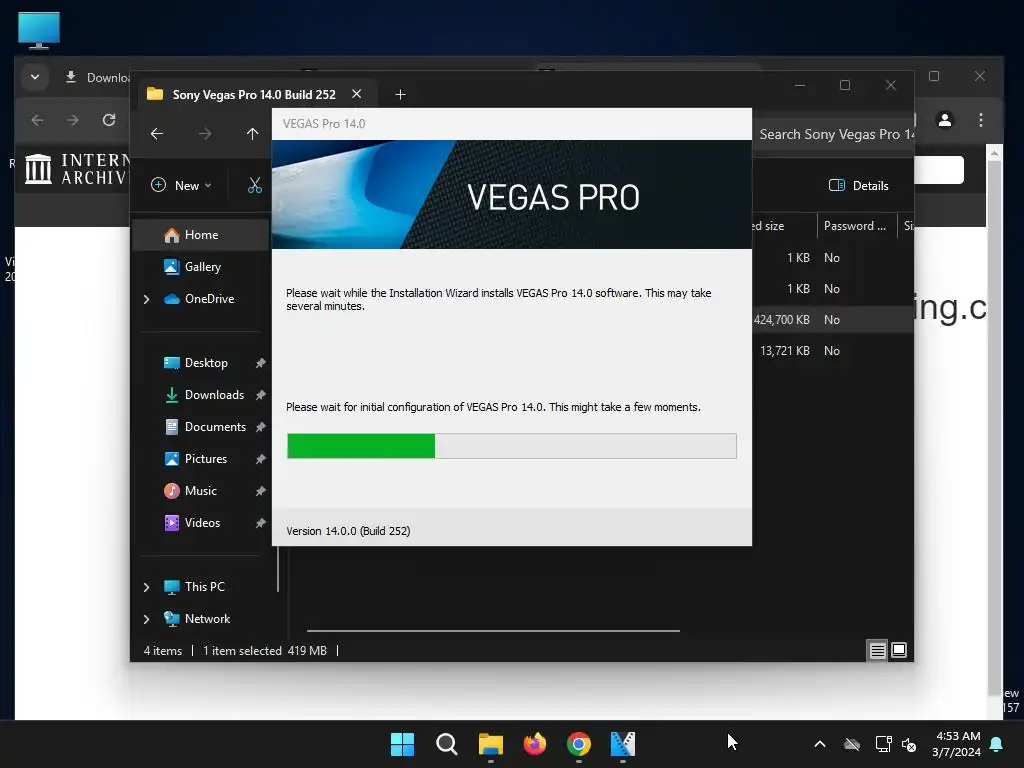The width and height of the screenshot is (1024, 768).
Task: Click the VEGAS Pro installer progress bar
Action: tap(512, 446)
